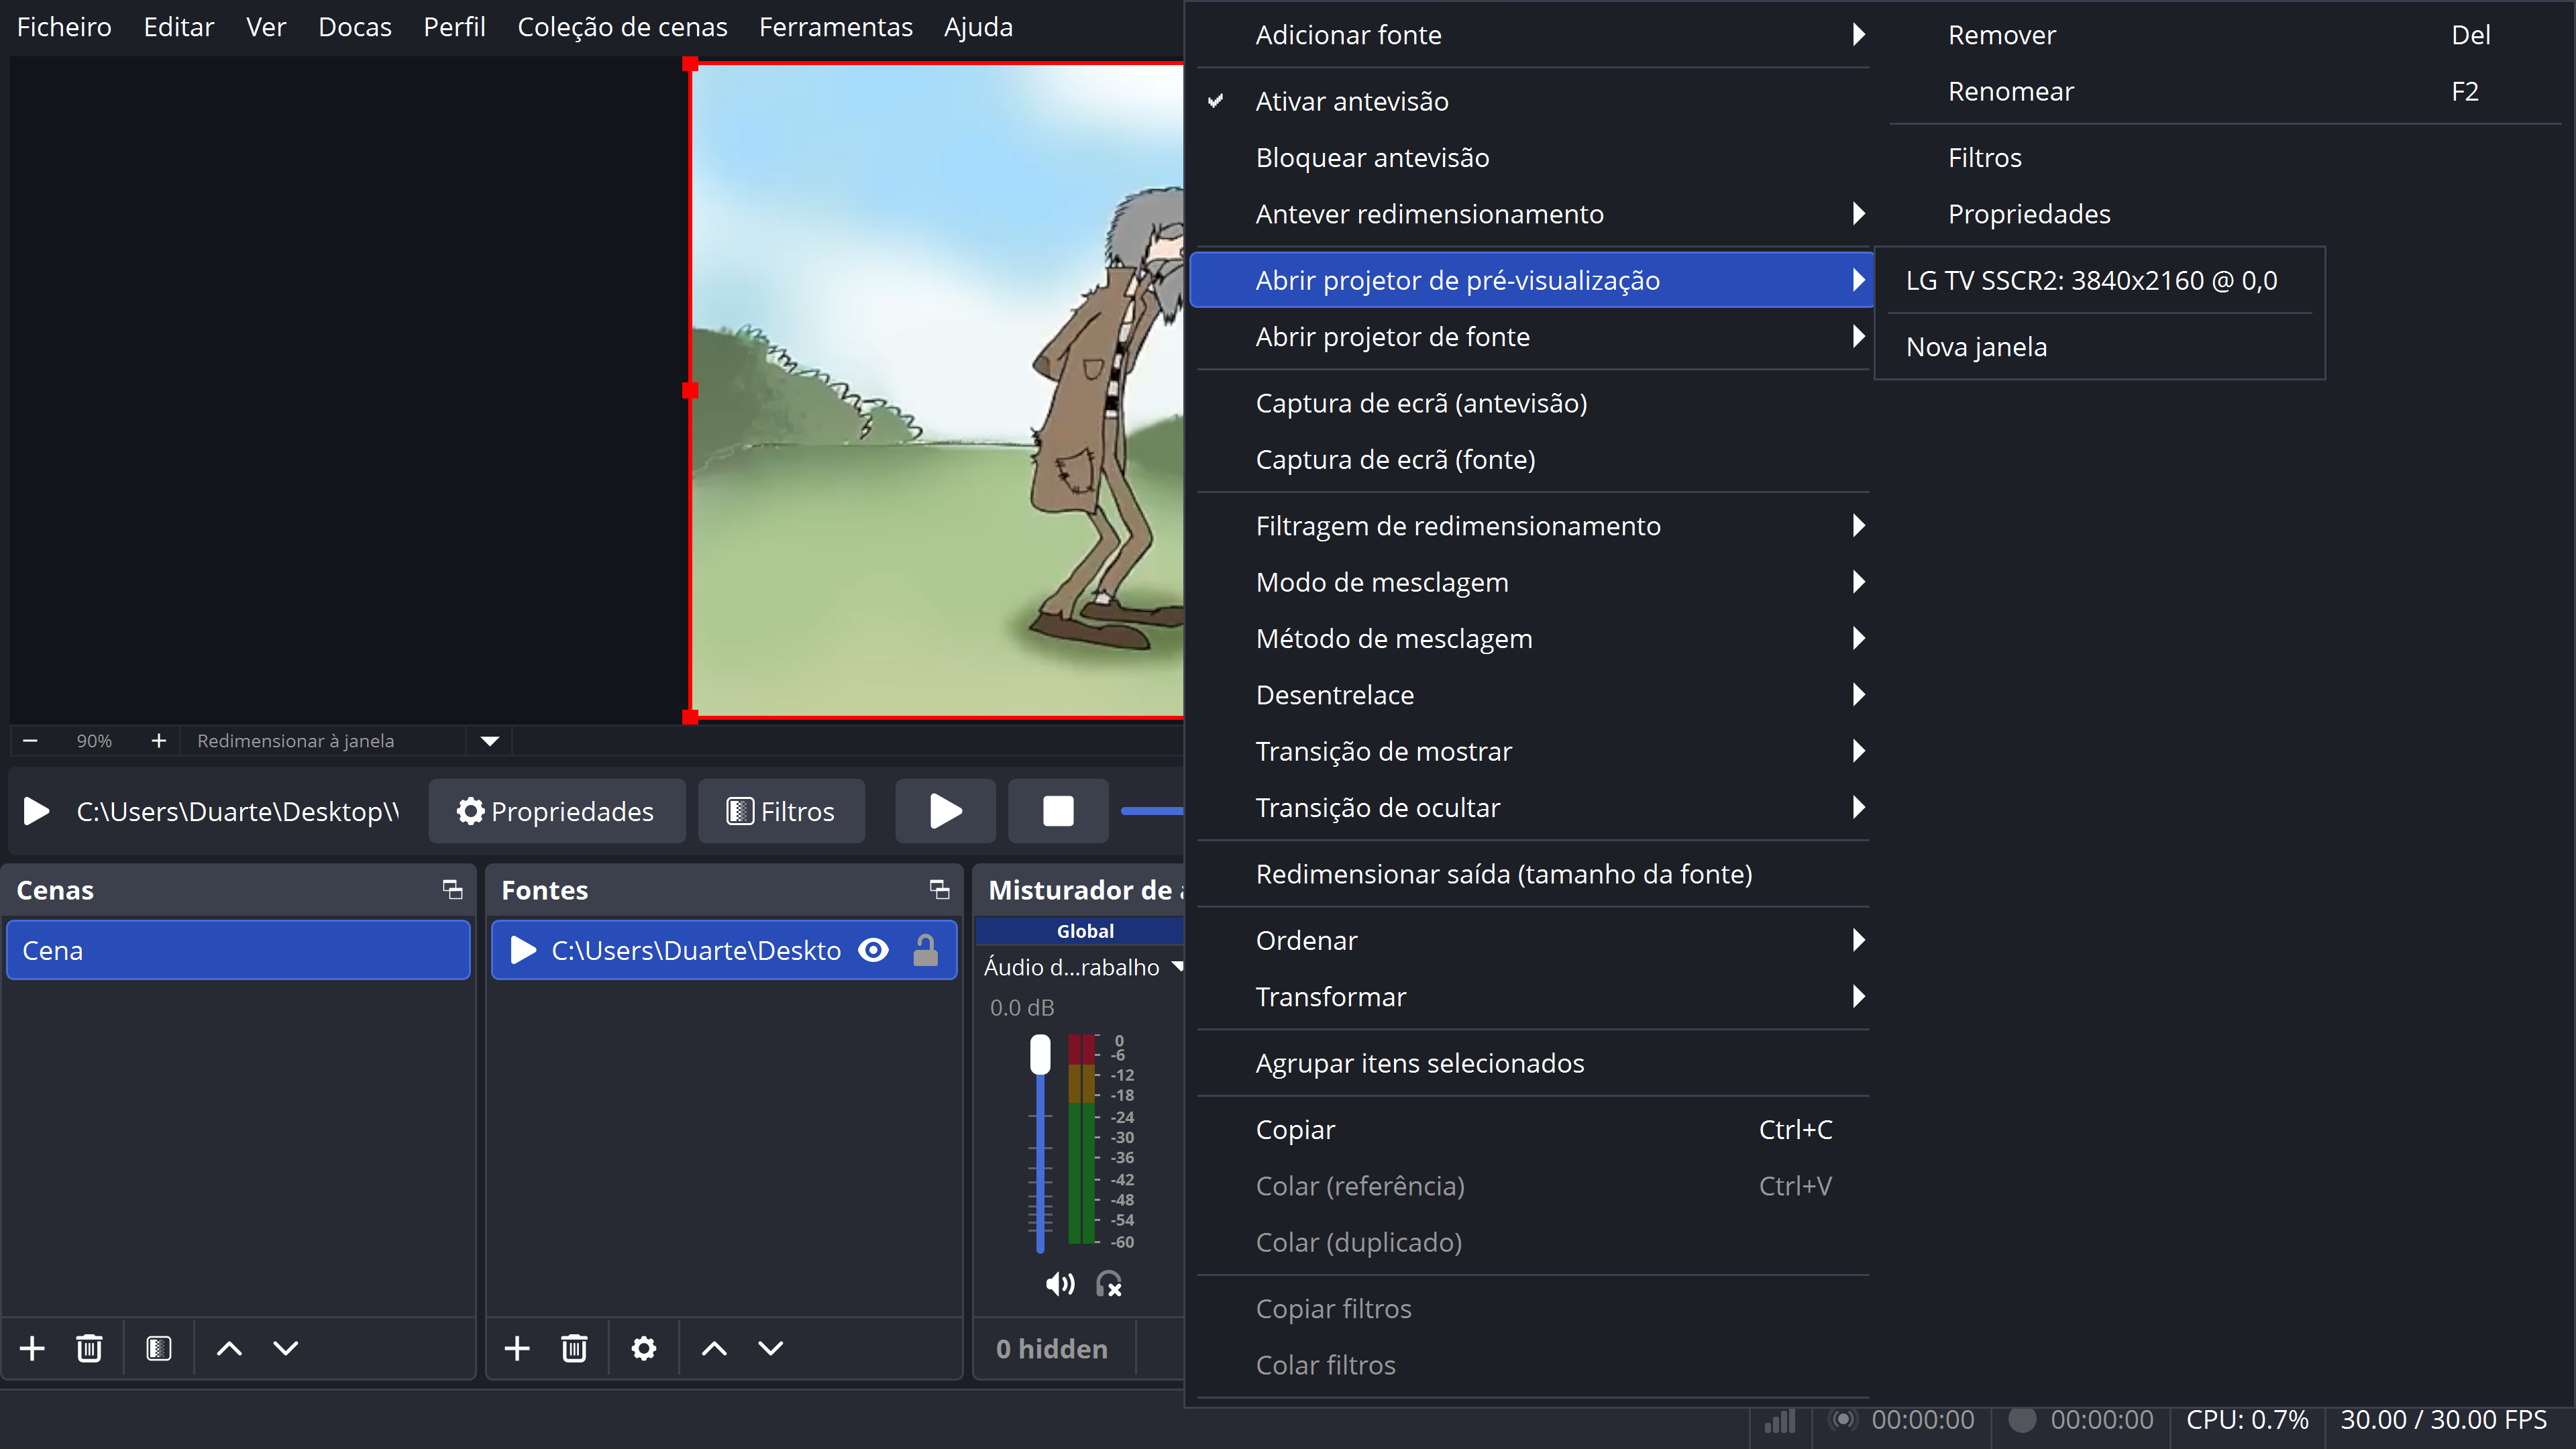Screen dimensions: 2576x1449
Task: Open the preview scaling dropdown arrow
Action: tap(490, 741)
